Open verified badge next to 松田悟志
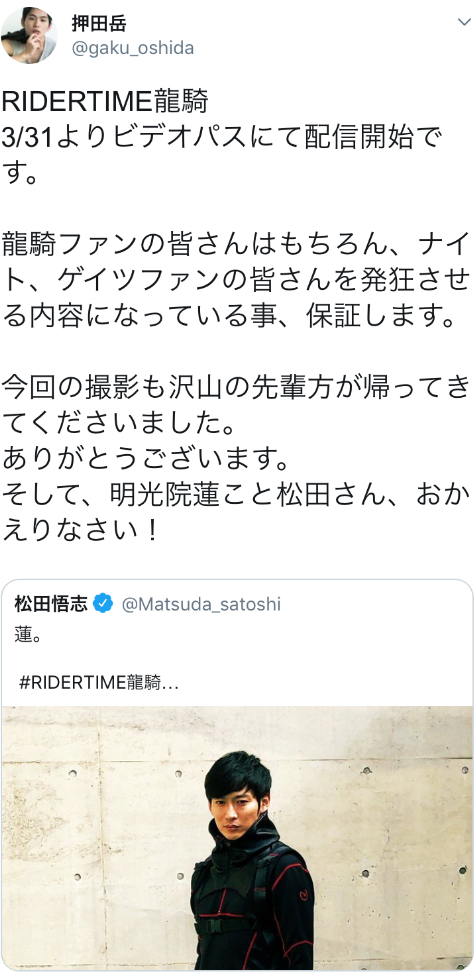Viewport: 474px width, 973px height. coord(103,603)
